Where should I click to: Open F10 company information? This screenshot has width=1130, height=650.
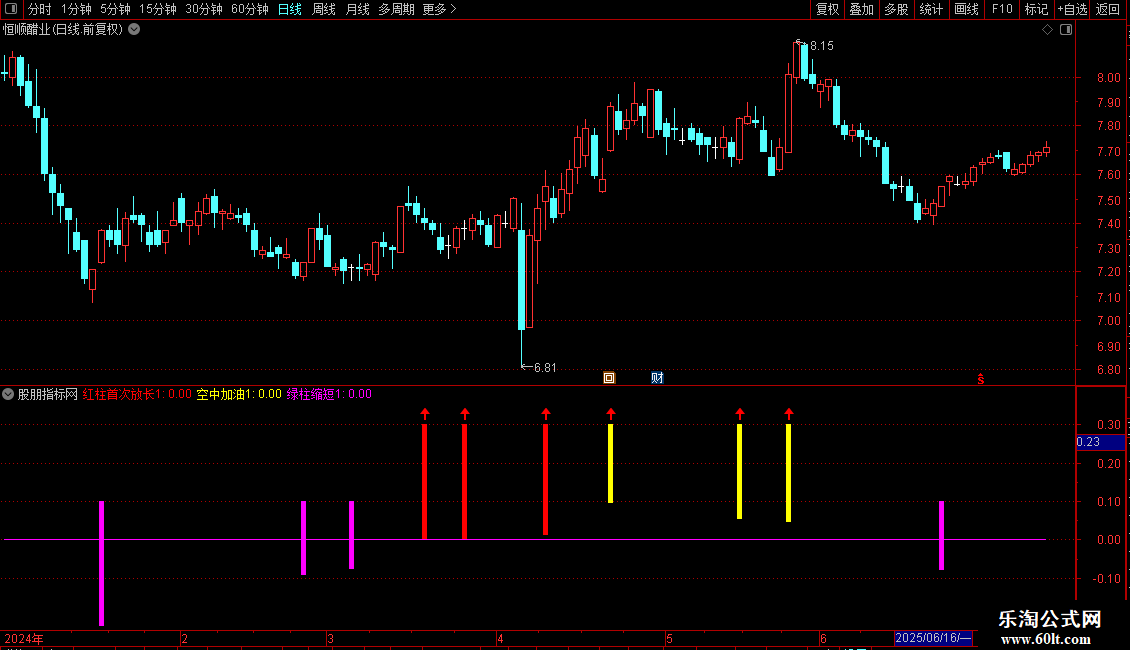click(1002, 9)
